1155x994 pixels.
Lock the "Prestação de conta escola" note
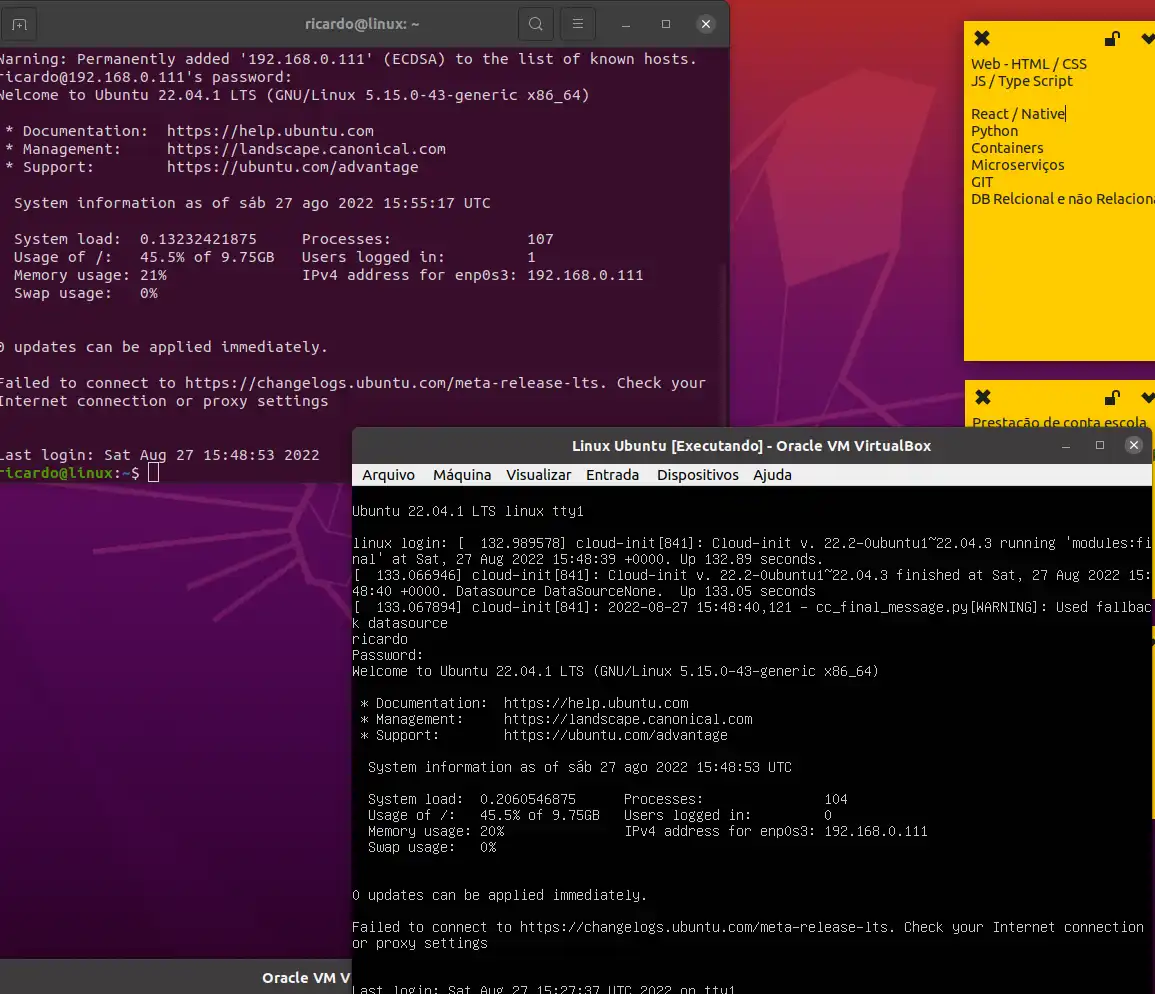pos(1112,398)
